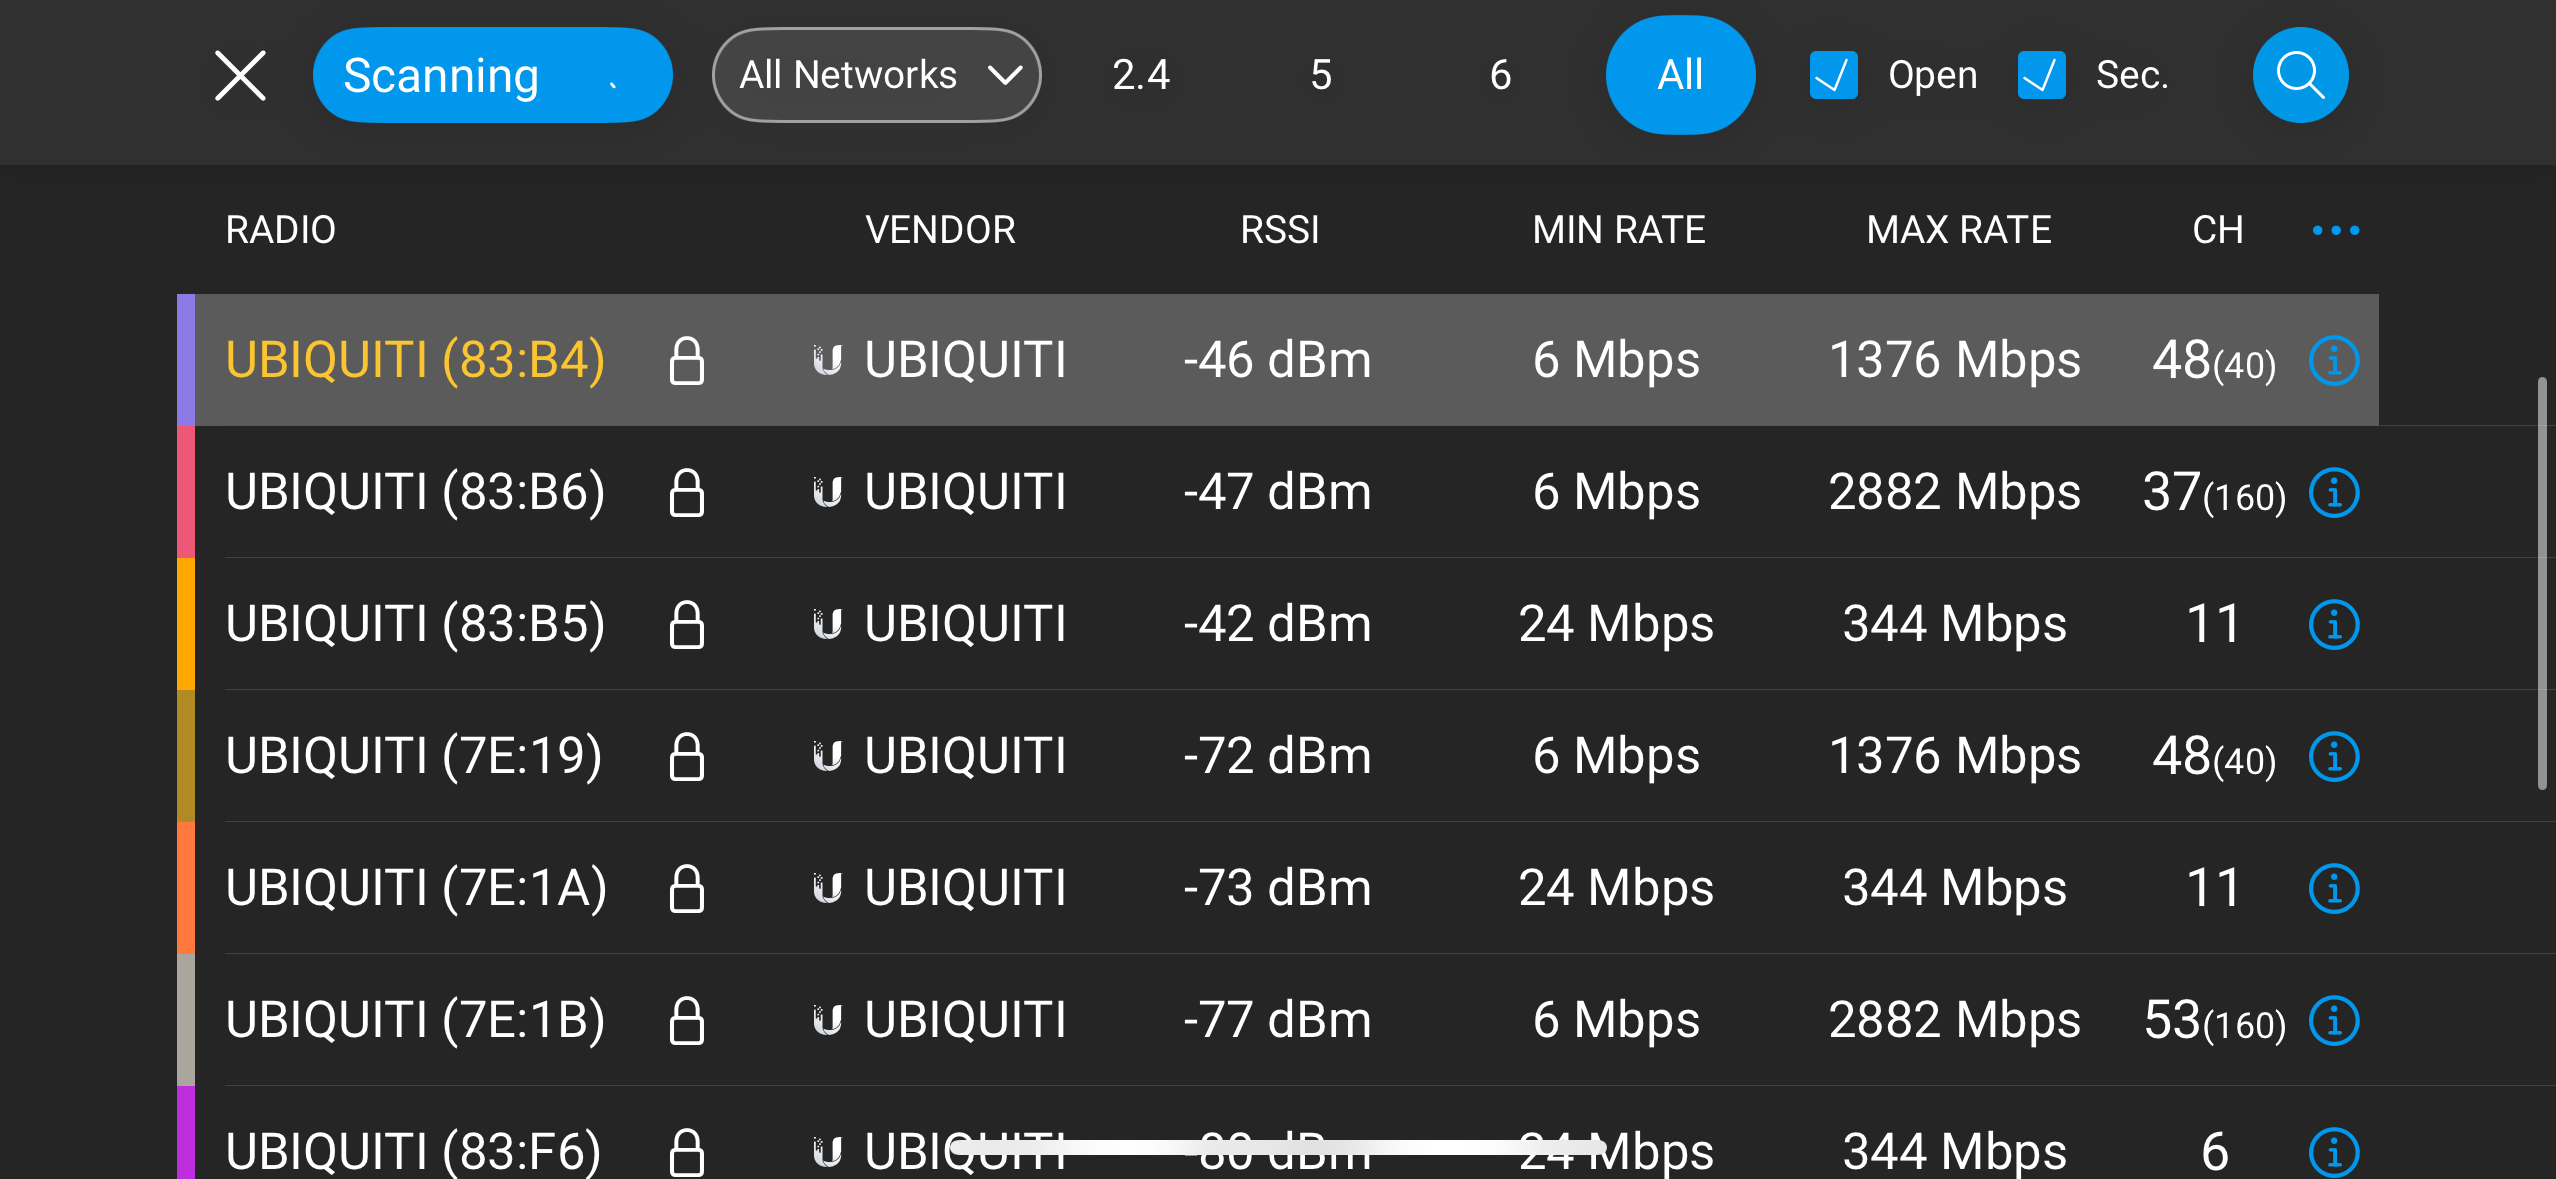Open the All Networks dropdown
2556x1179 pixels.
[875, 74]
